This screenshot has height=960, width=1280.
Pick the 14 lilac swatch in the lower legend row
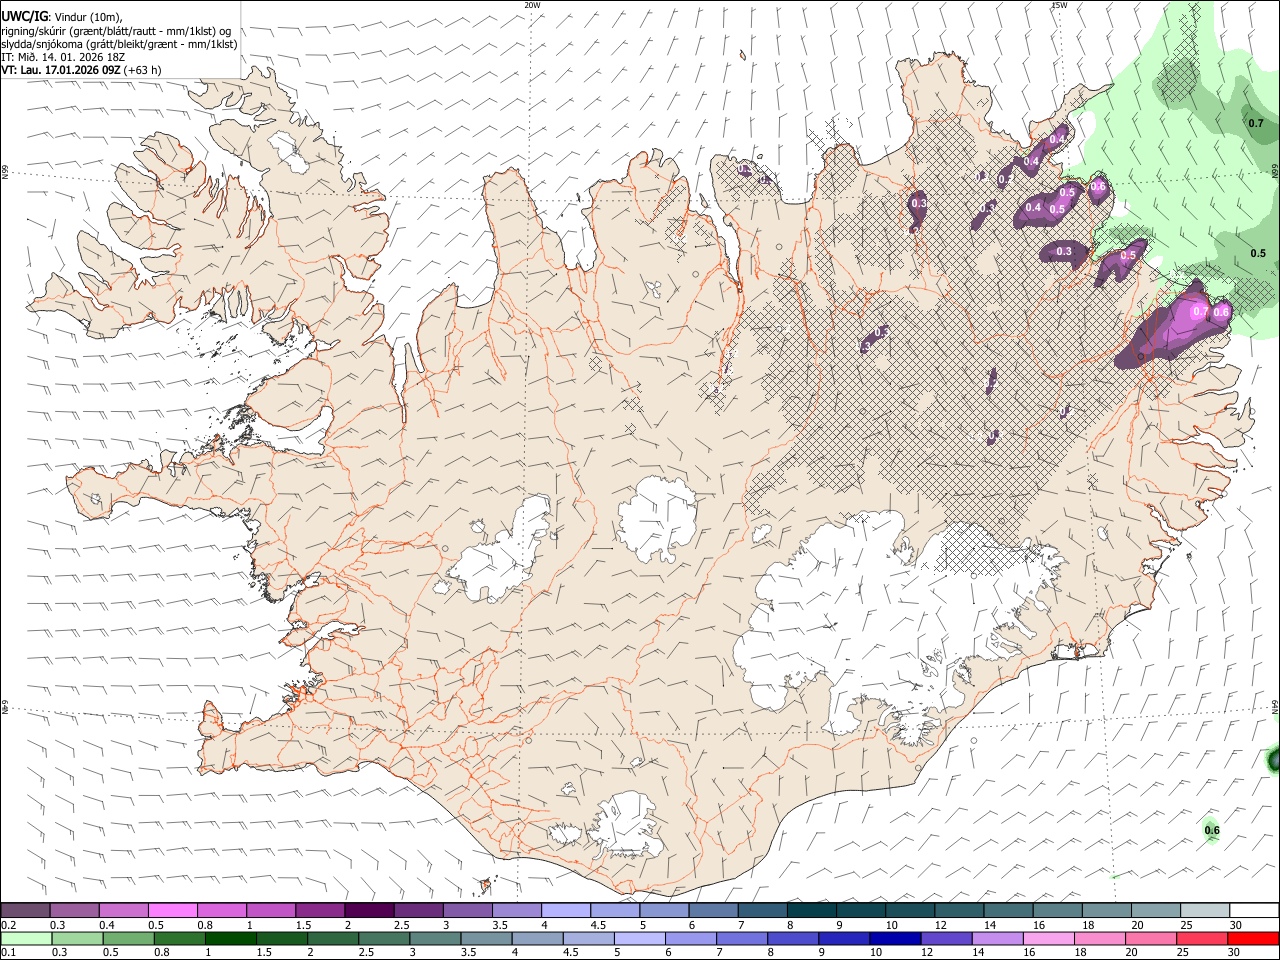(x=997, y=938)
